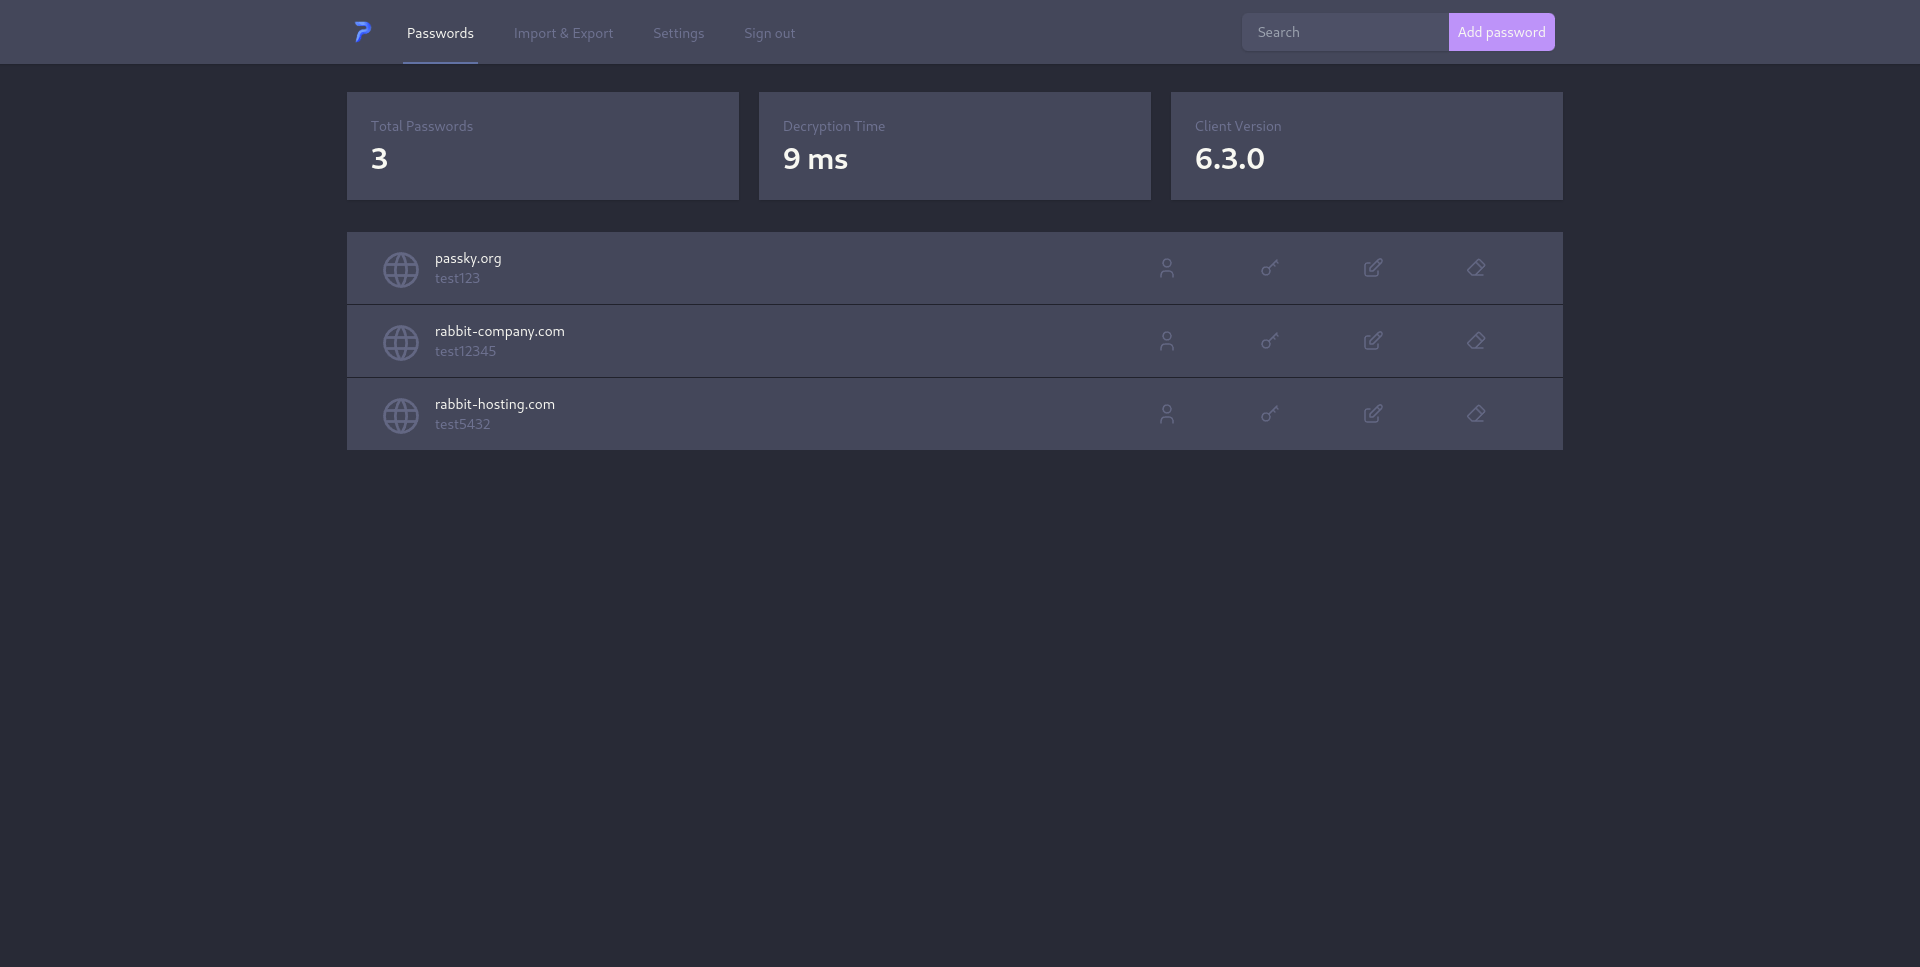Click the Passky logo
Screen dimensions: 1920x967
pos(362,32)
